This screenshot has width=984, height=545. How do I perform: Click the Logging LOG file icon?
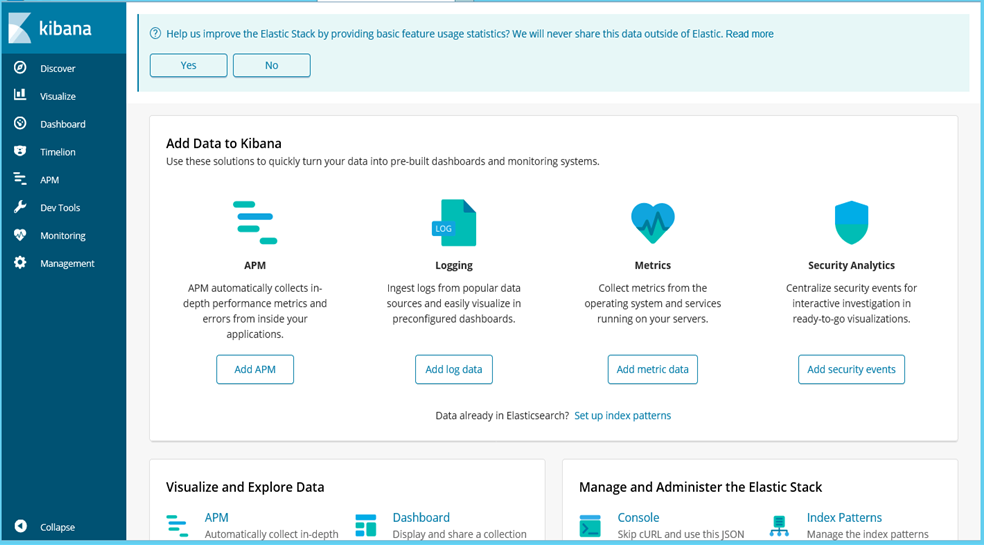(454, 222)
